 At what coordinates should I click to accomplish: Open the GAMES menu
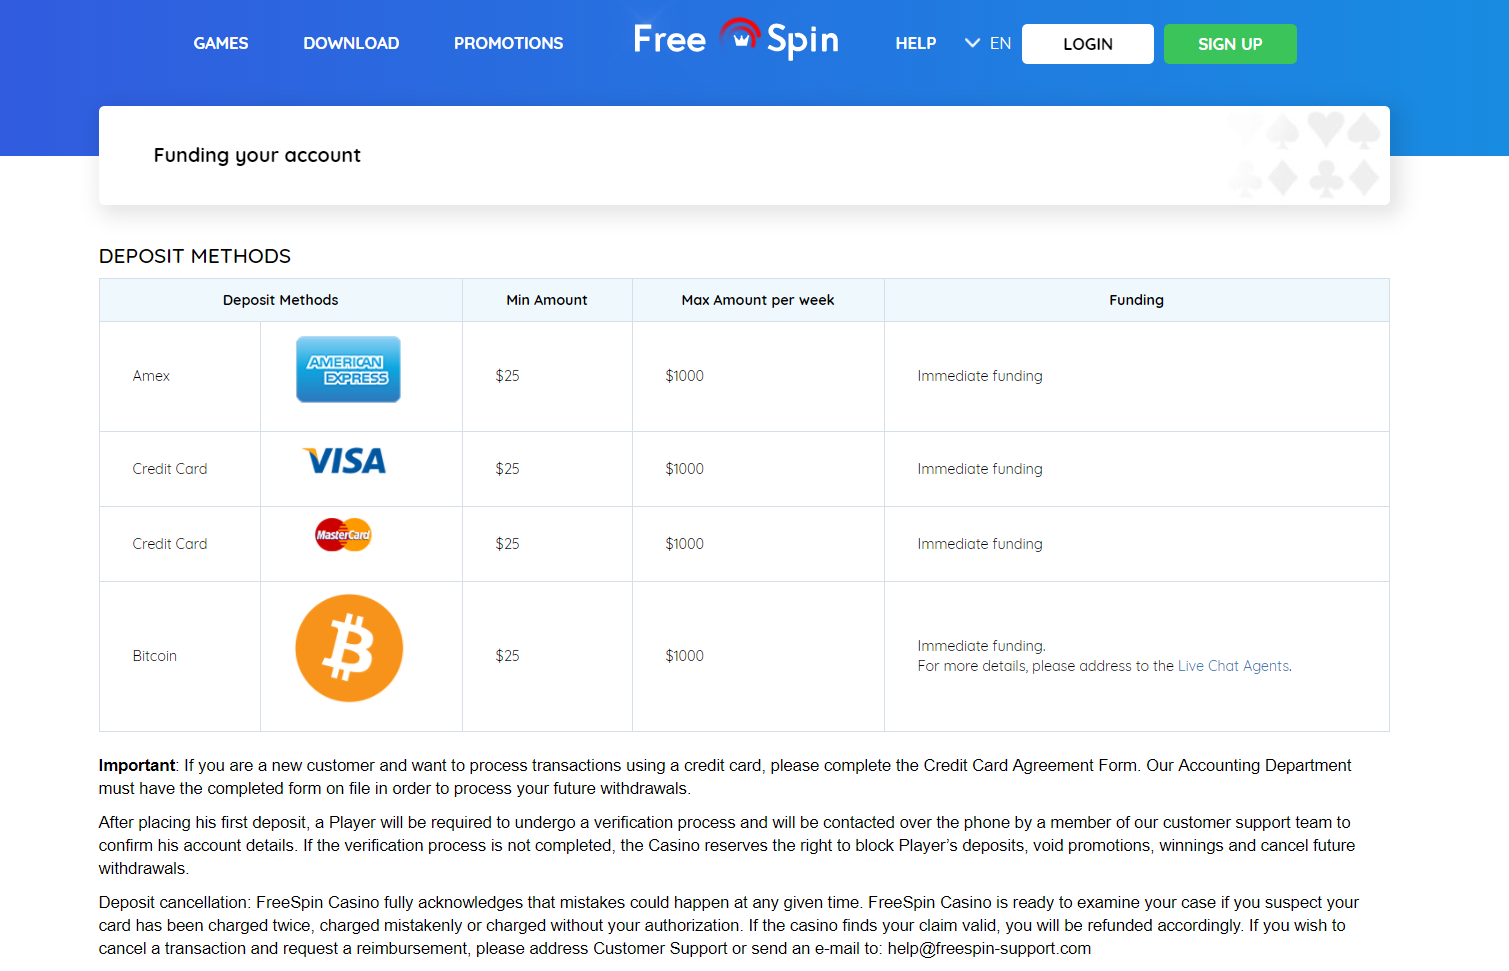pos(221,43)
